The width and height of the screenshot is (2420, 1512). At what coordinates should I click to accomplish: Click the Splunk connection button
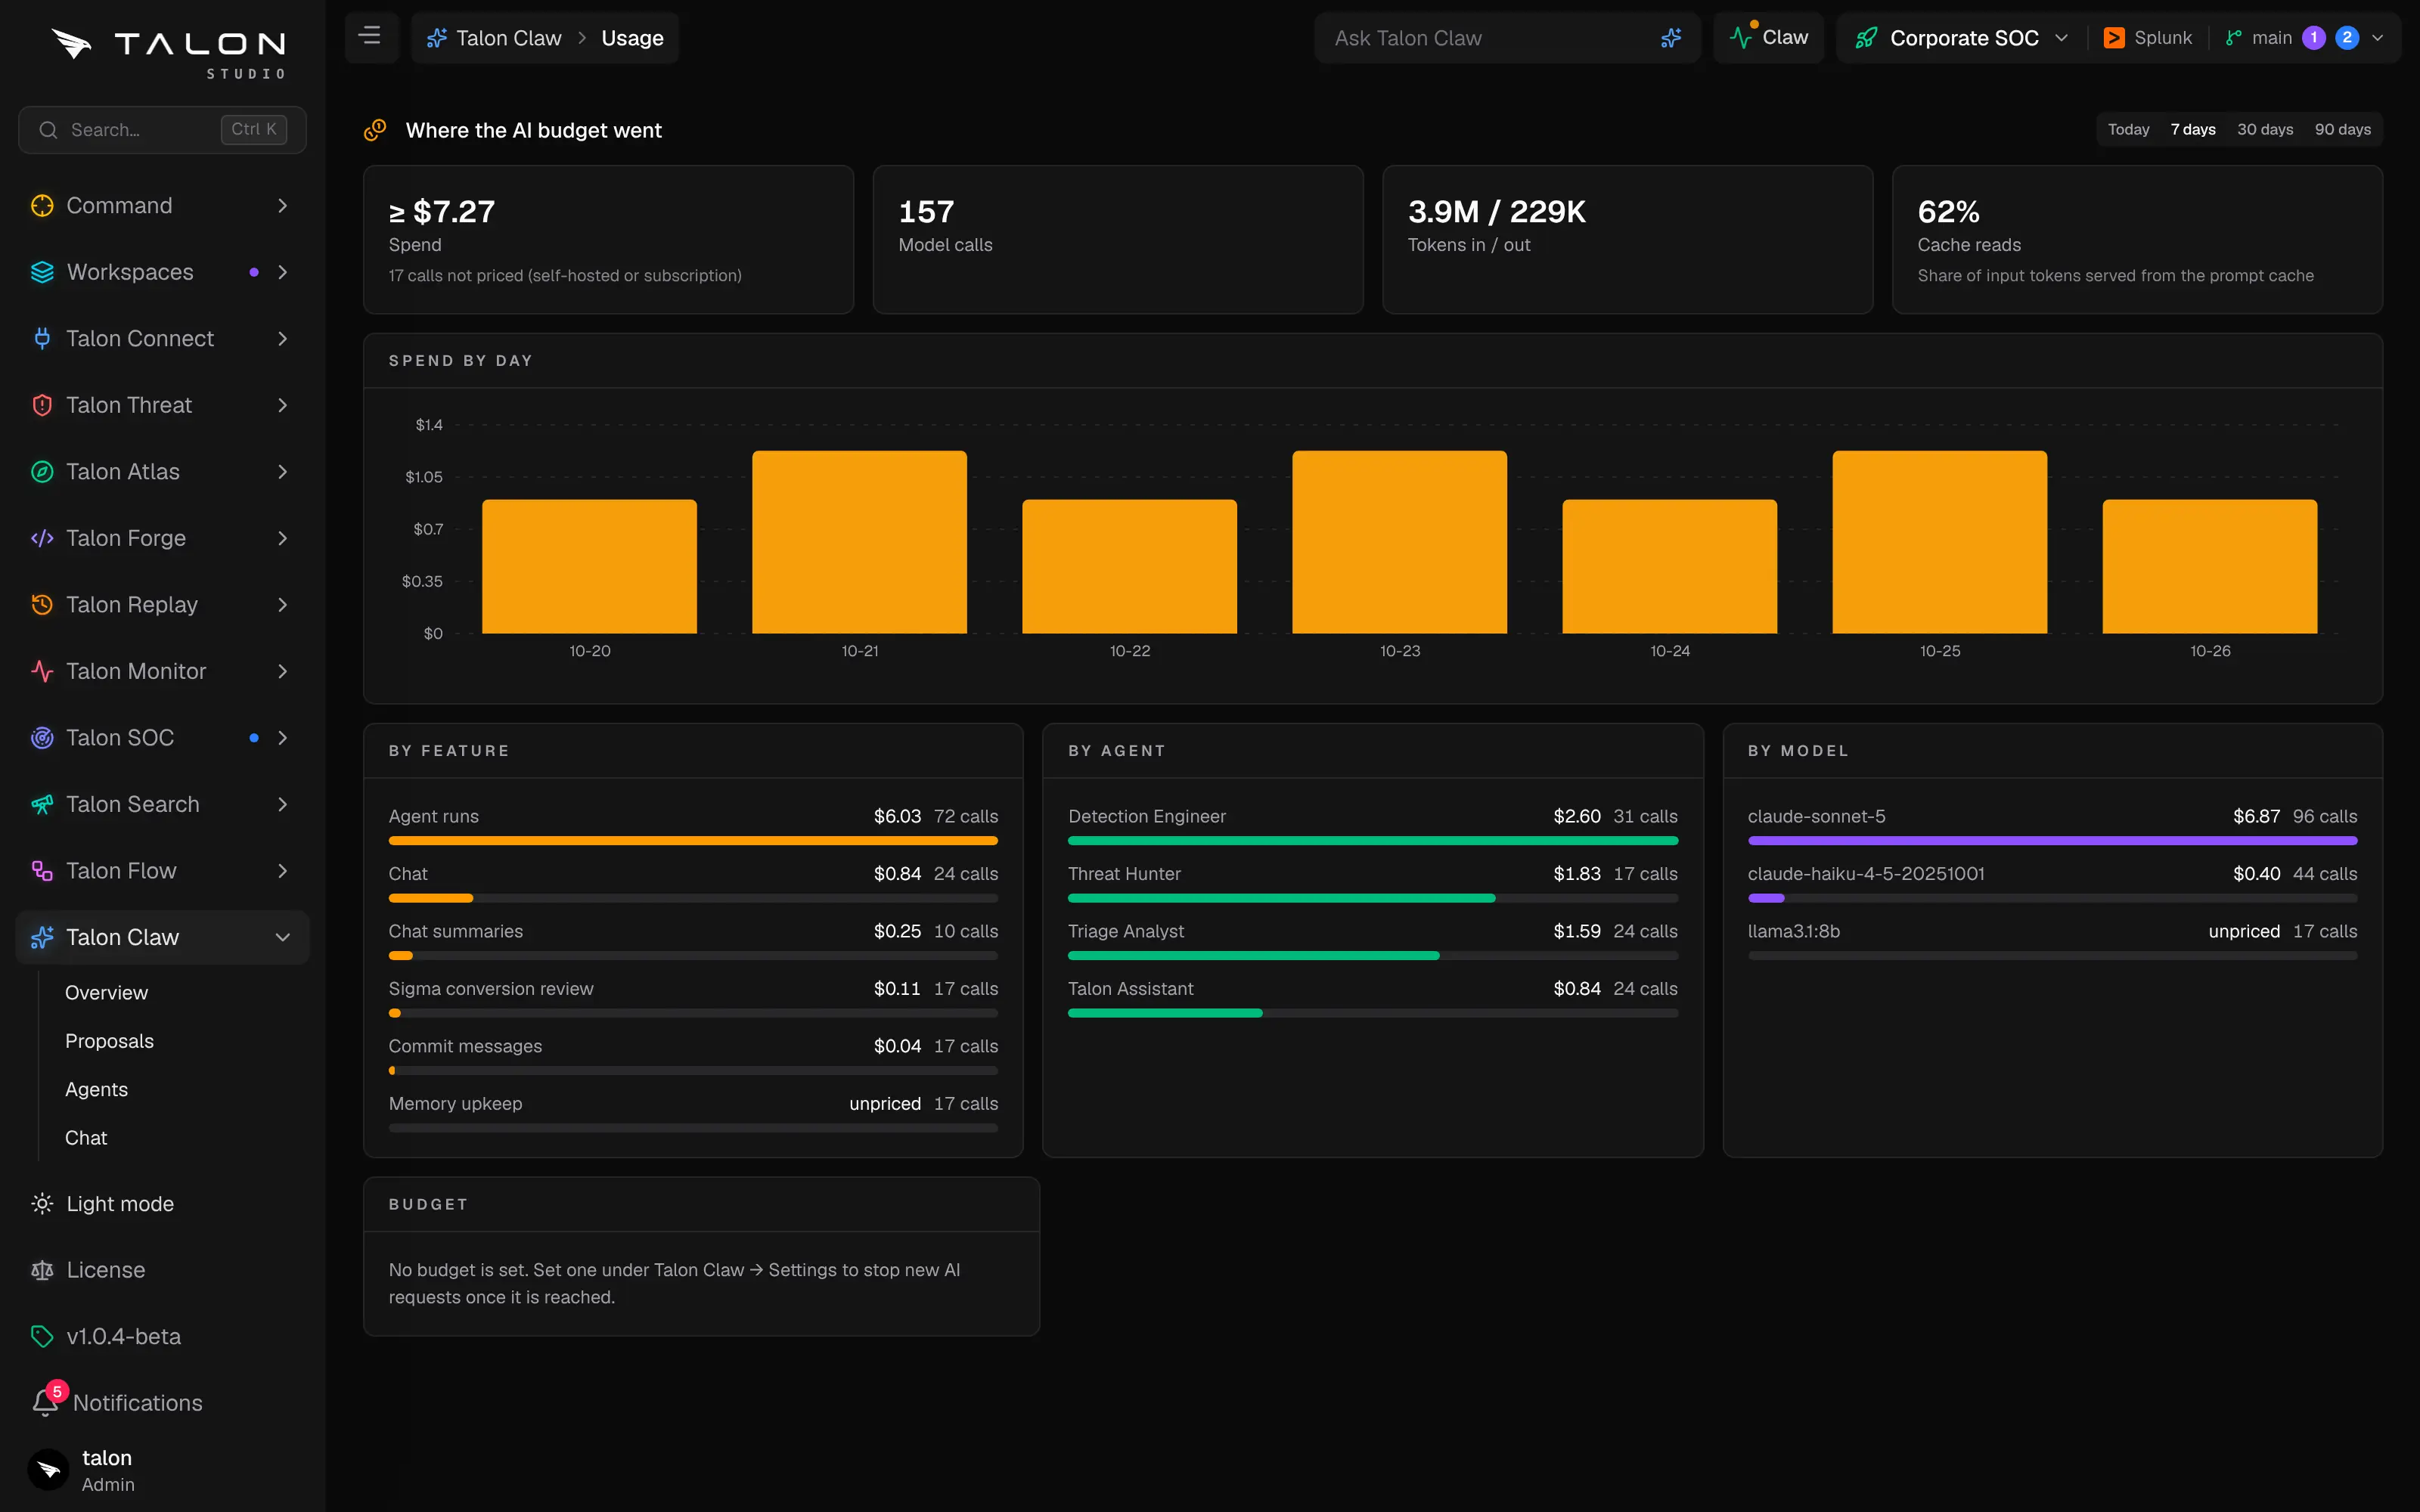2148,38
